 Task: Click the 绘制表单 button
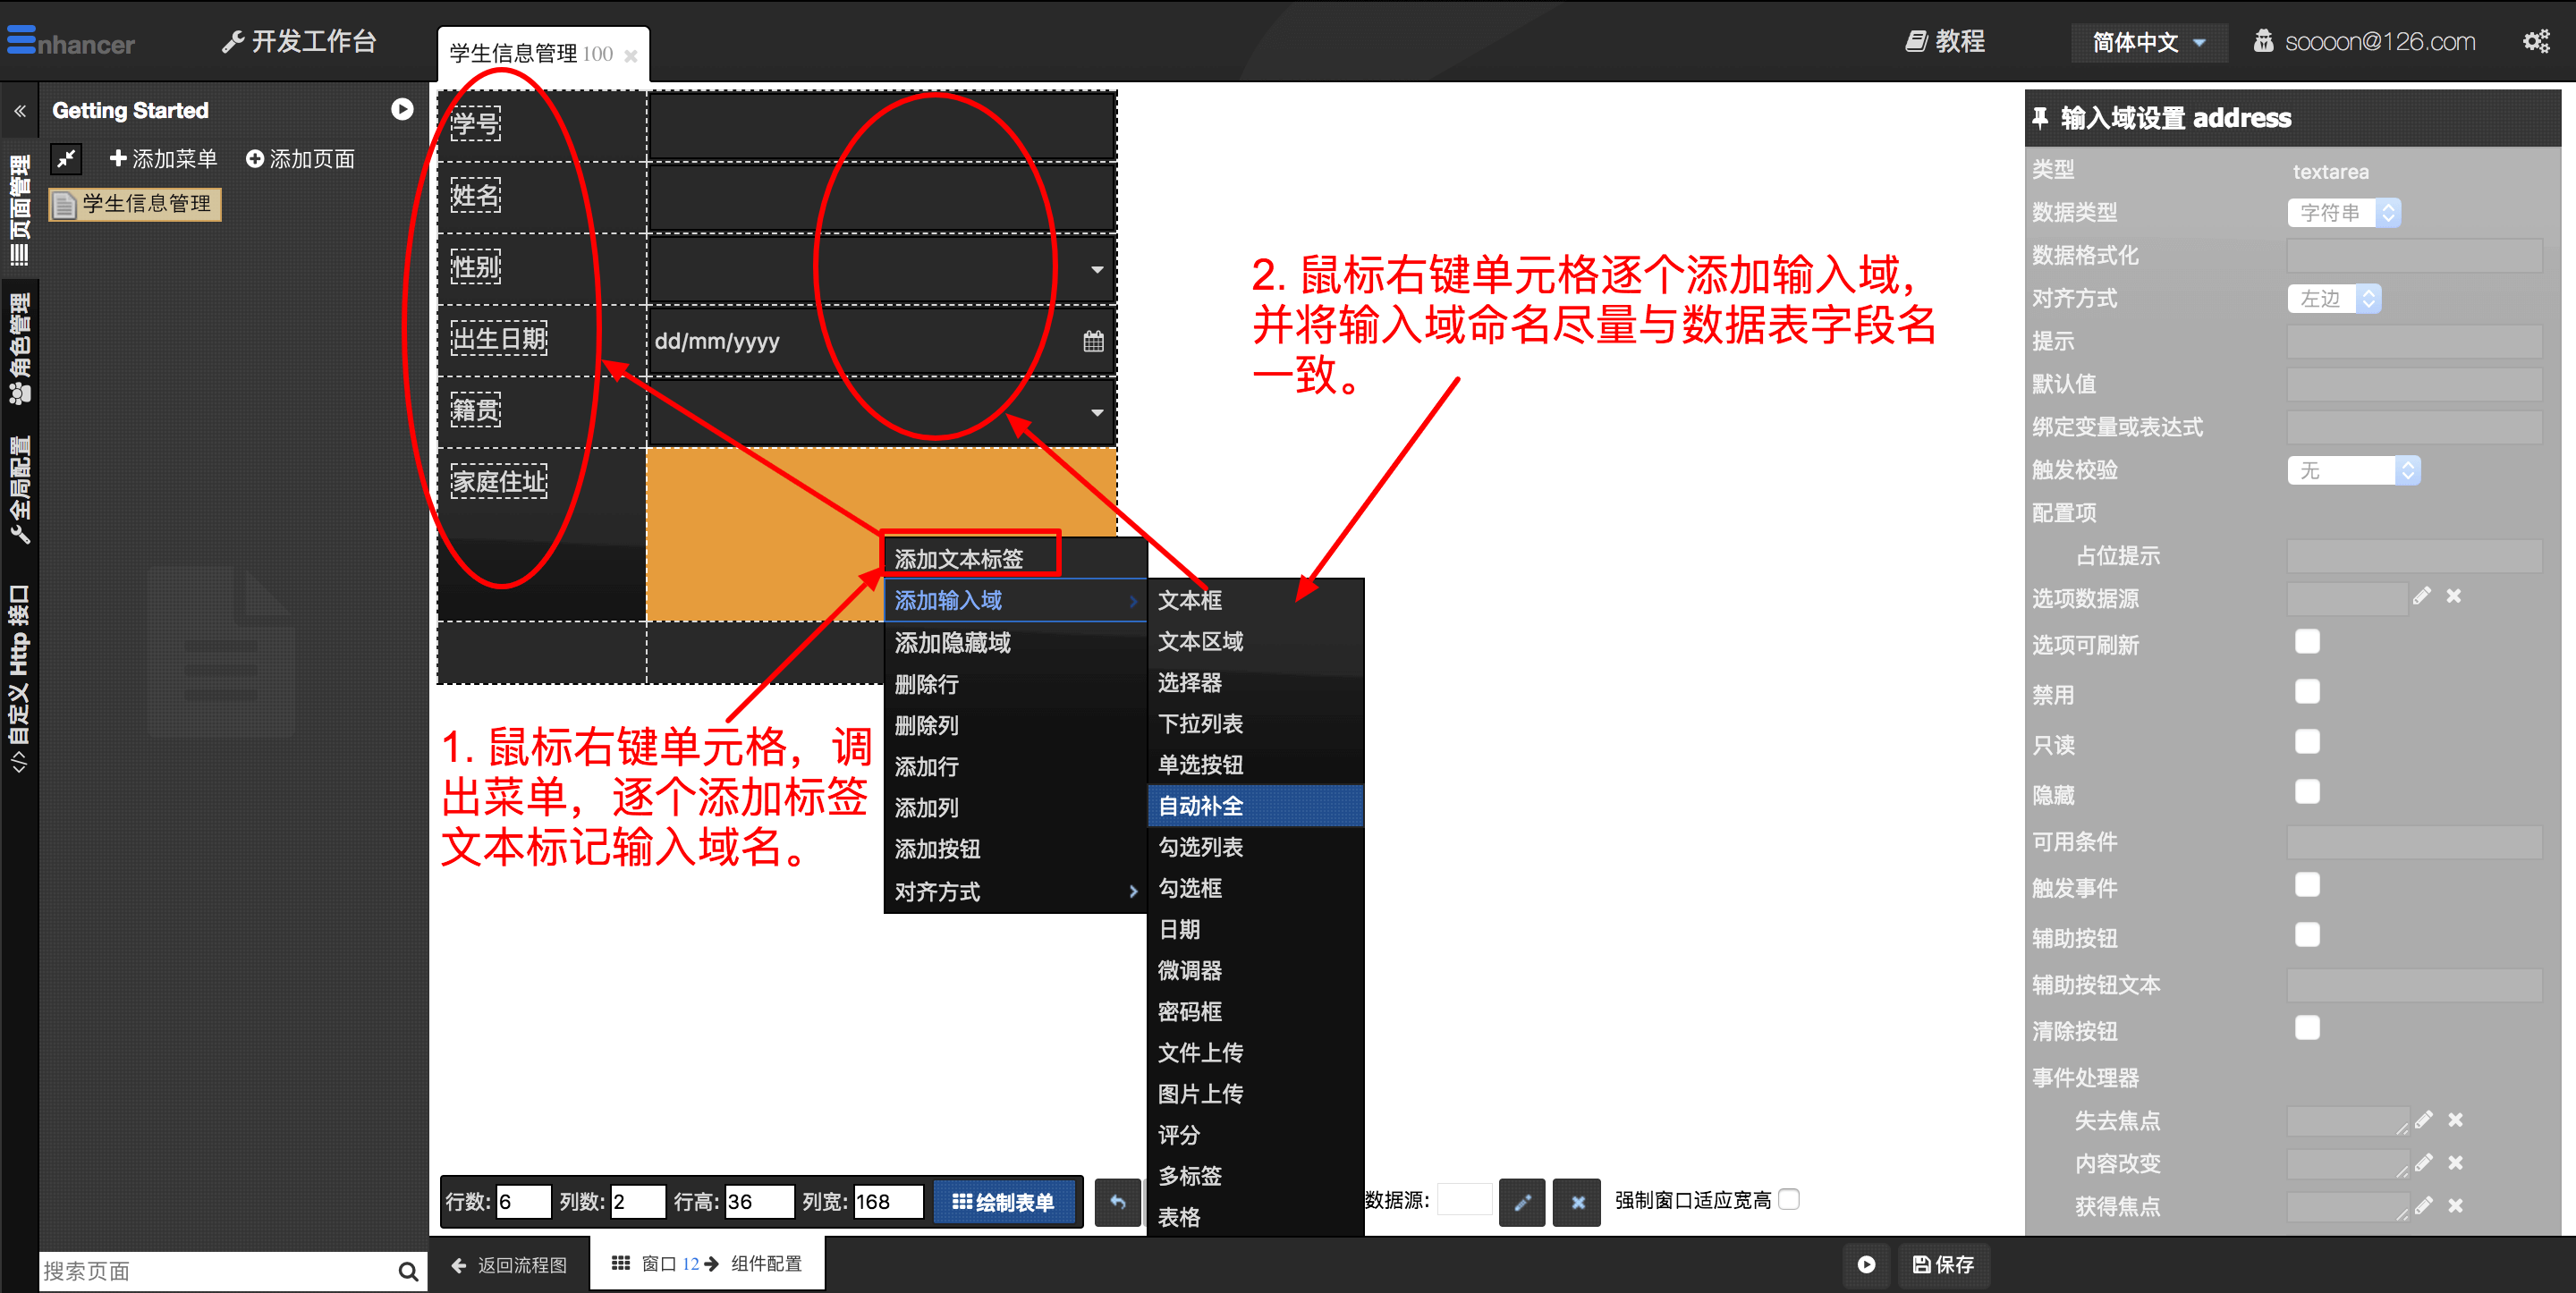1004,1201
